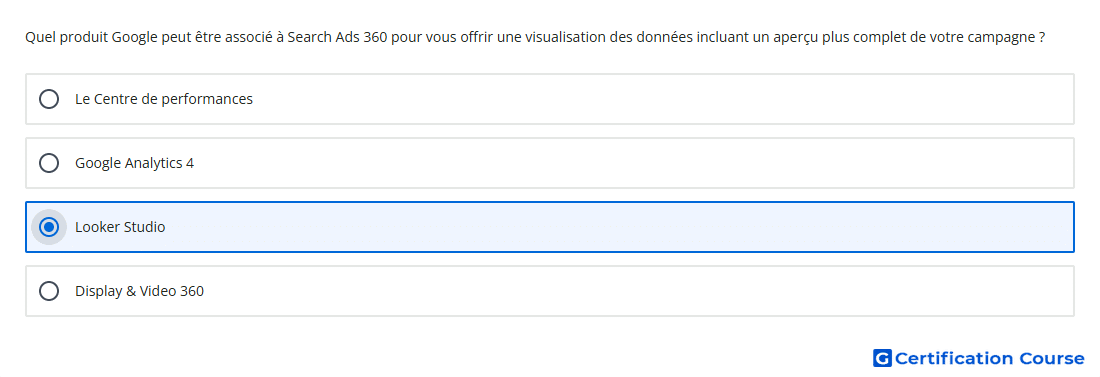Click the 'Google Analytics 4' answer label

tap(135, 163)
